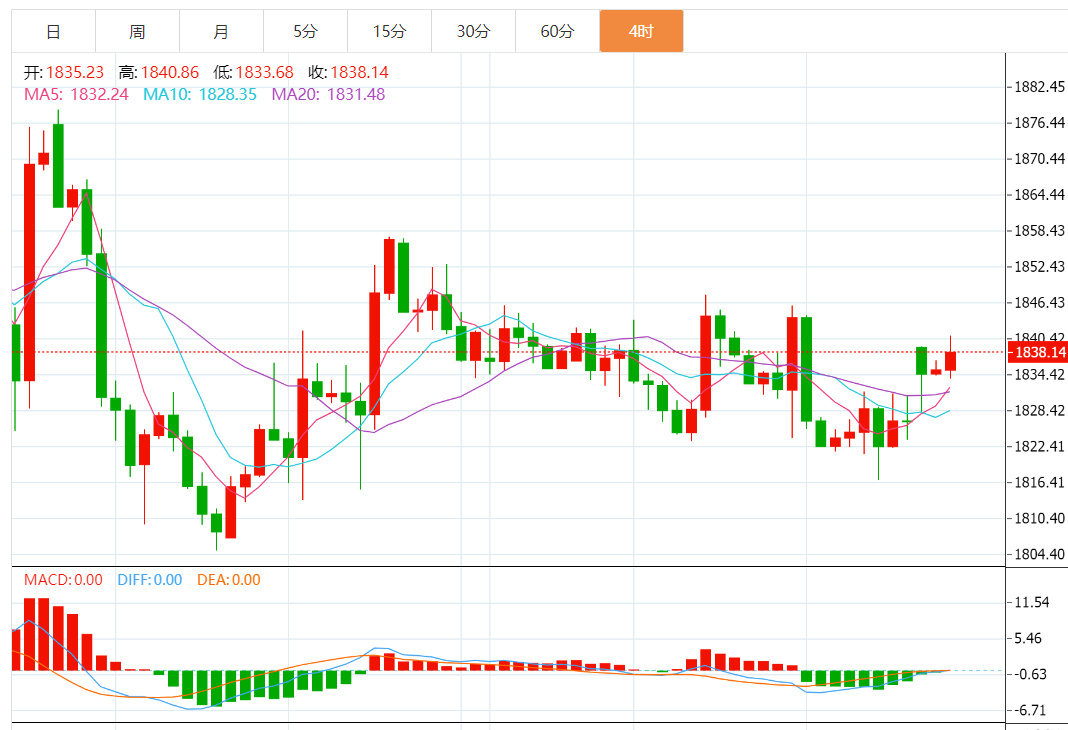The width and height of the screenshot is (1068, 730).
Task: Click the high price 1840.86 value
Action: (x=170, y=72)
